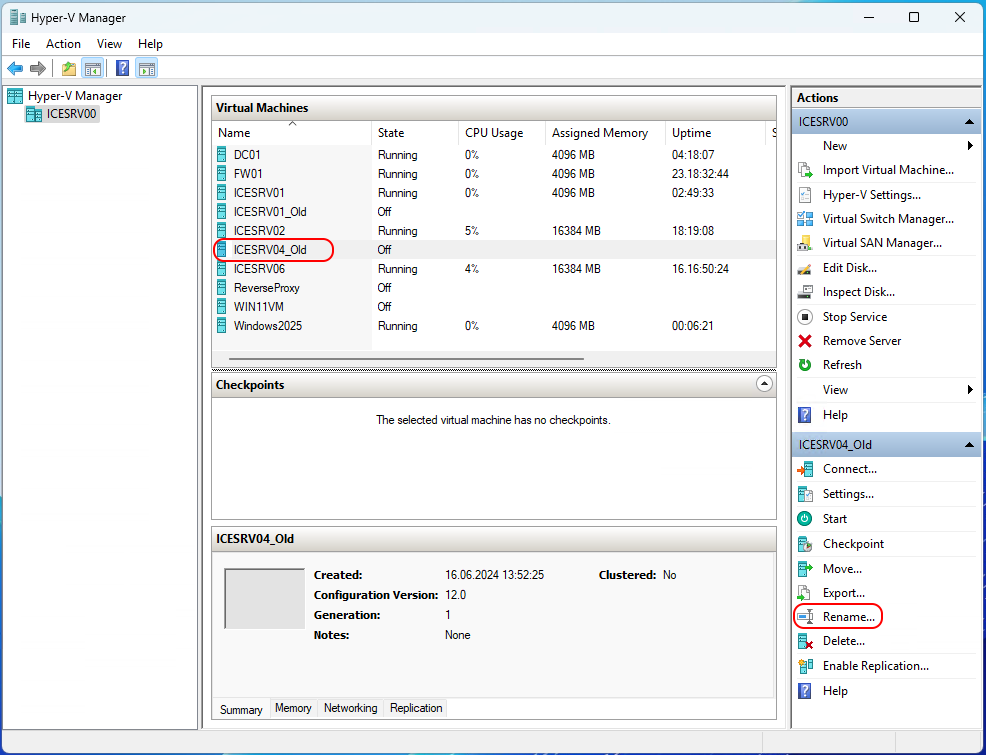Screen dimensions: 986x755
Task: Select the FW01 virtual machine row
Action: tap(494, 174)
